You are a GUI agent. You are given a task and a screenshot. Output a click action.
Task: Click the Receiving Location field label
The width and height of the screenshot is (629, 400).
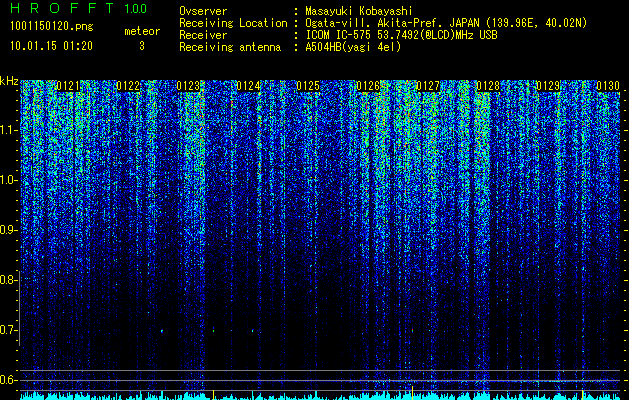233,23
